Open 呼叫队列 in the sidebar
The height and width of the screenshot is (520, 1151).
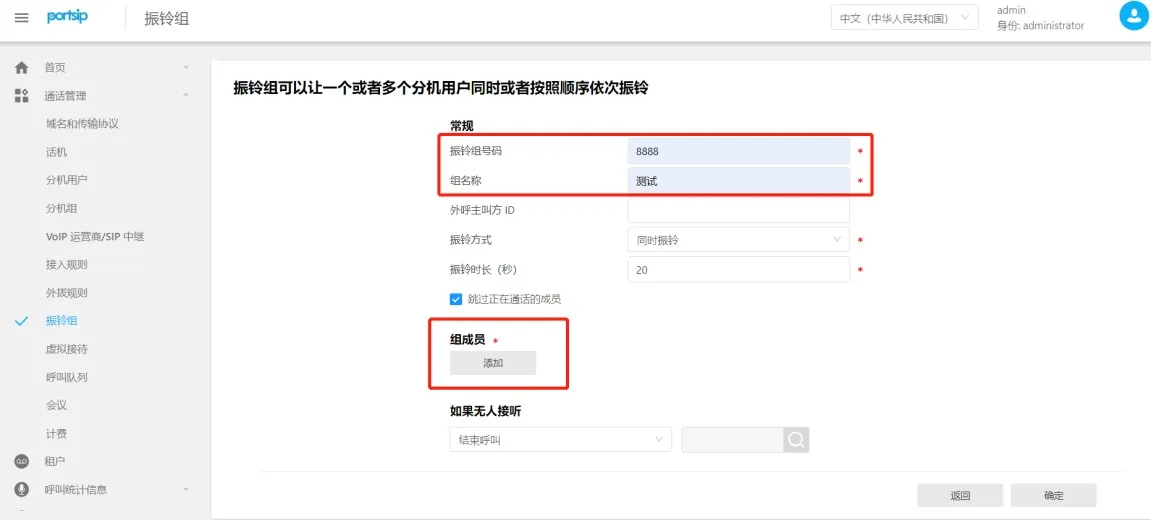pyautogui.click(x=67, y=377)
